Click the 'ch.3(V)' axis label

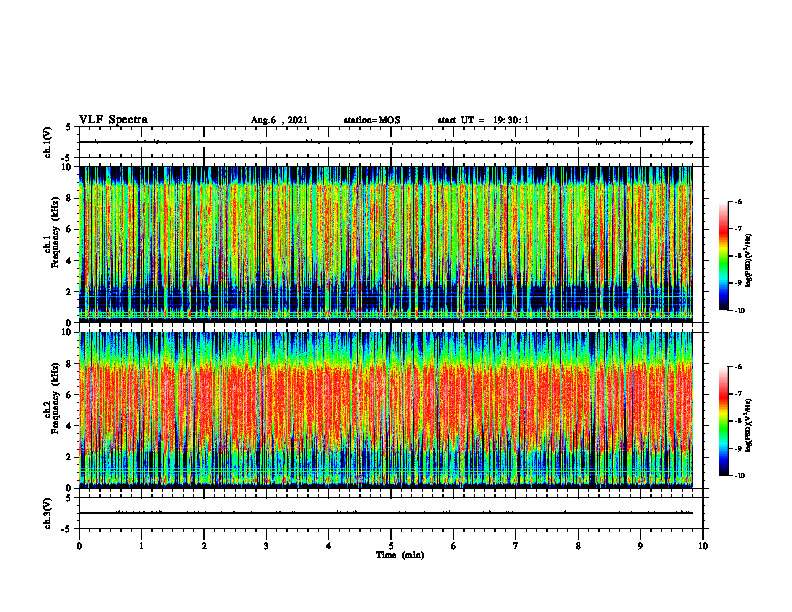pyautogui.click(x=47, y=513)
